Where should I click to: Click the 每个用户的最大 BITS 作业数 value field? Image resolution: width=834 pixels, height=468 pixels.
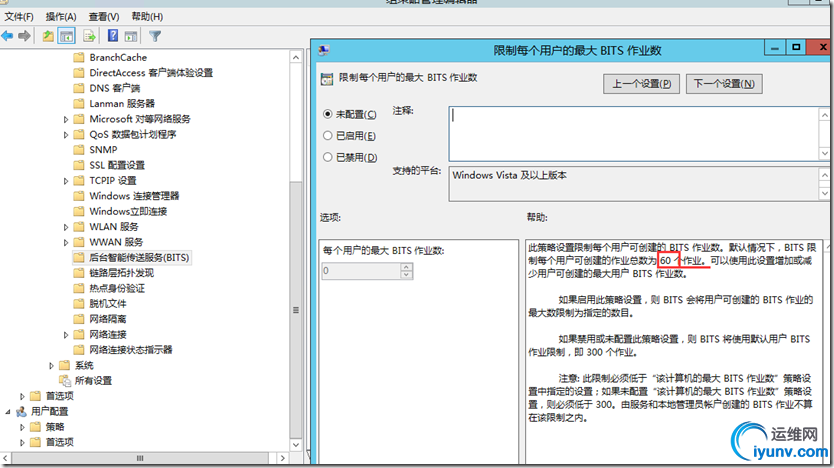pos(361,271)
